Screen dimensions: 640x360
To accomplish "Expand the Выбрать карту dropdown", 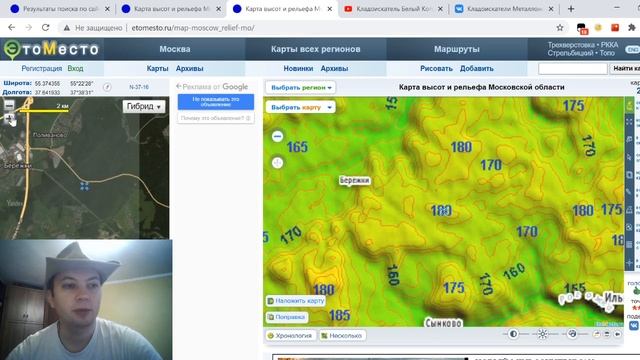I will (x=301, y=107).
